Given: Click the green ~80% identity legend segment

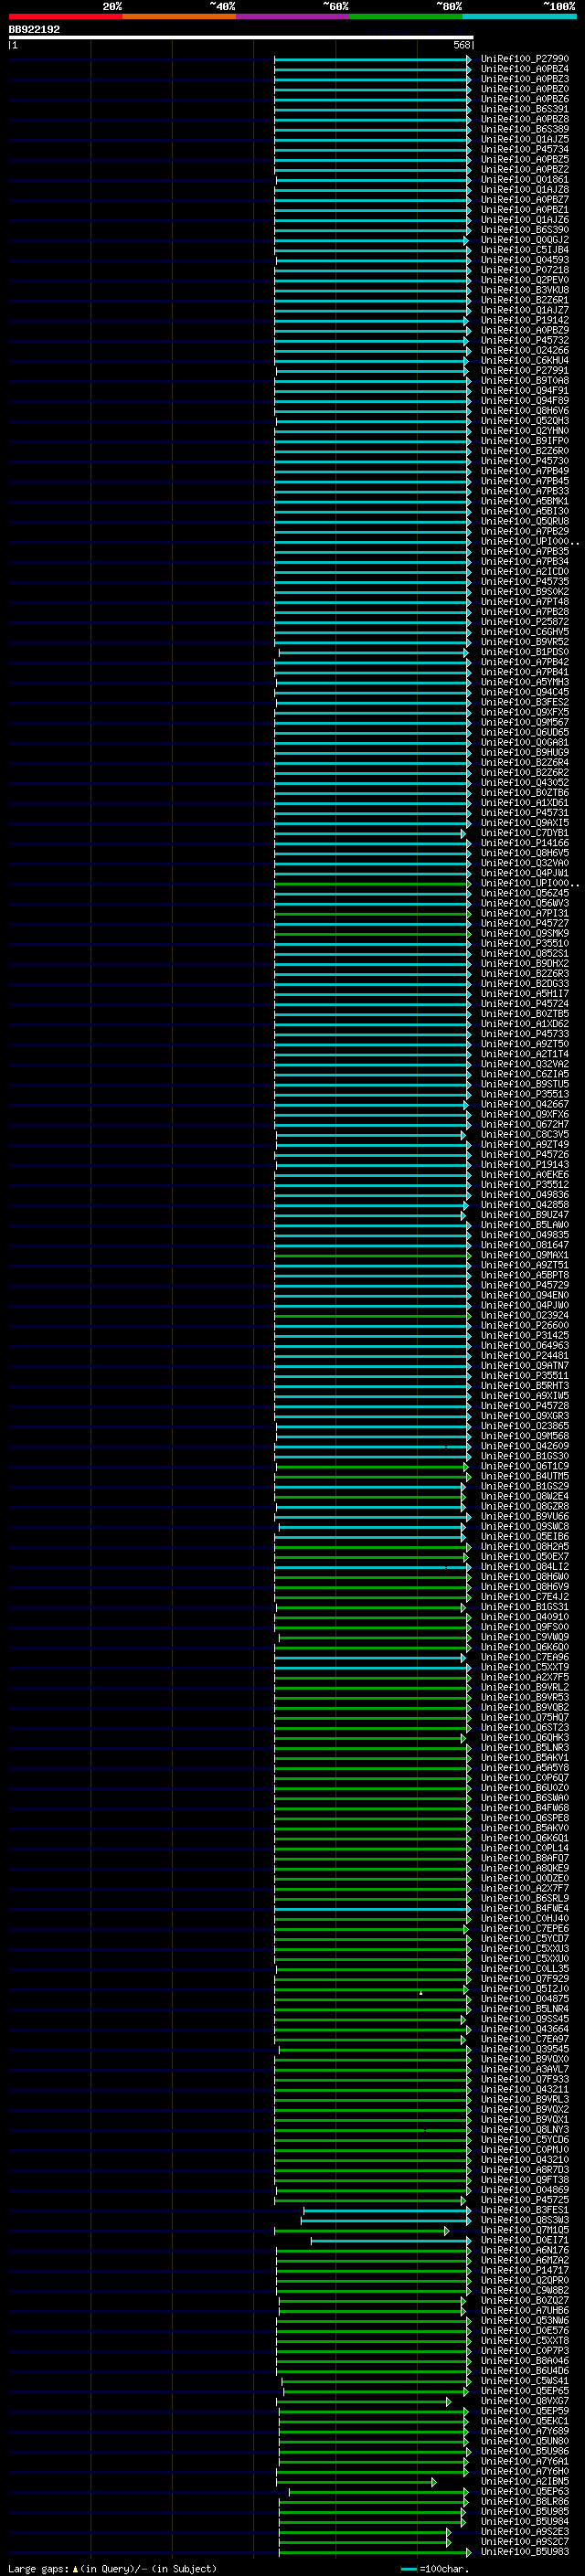Looking at the screenshot, I should tap(406, 16).
